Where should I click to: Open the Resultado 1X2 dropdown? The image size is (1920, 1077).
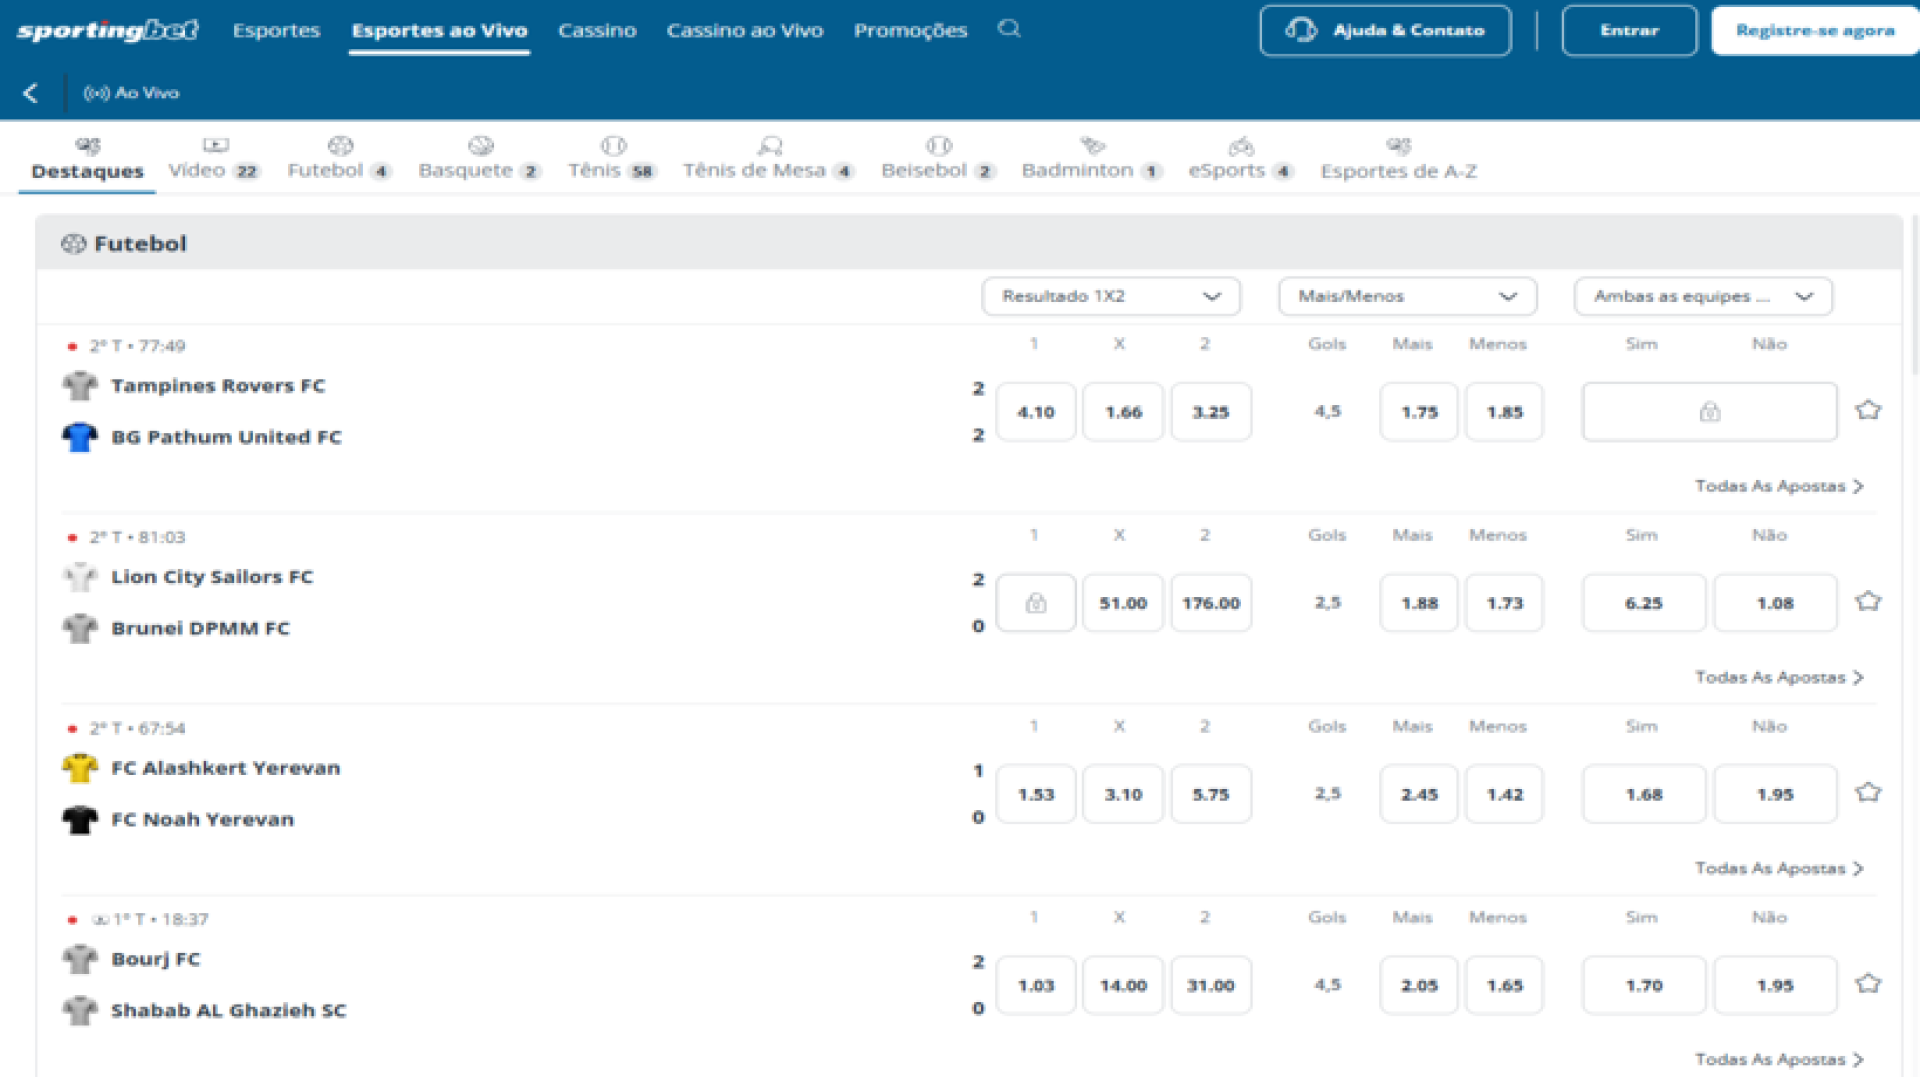1110,296
